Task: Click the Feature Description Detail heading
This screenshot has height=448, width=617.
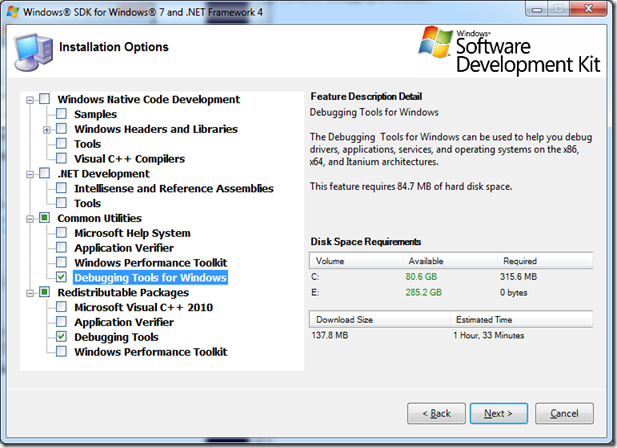Action: [366, 96]
